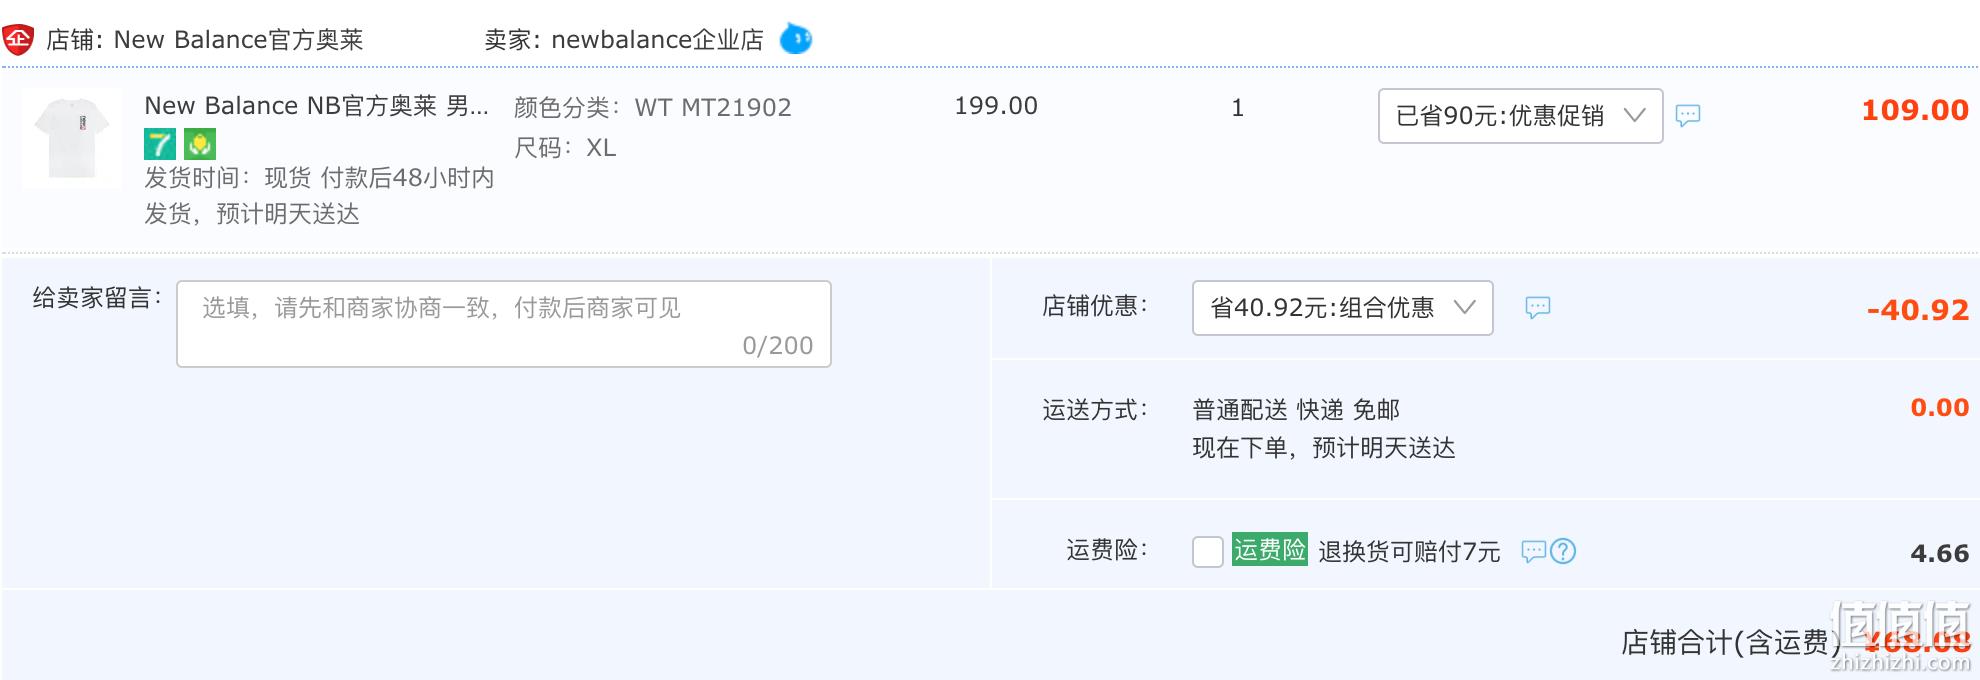Open New Balance NB官方奥莱 product title link
The height and width of the screenshot is (680, 1980).
(317, 106)
